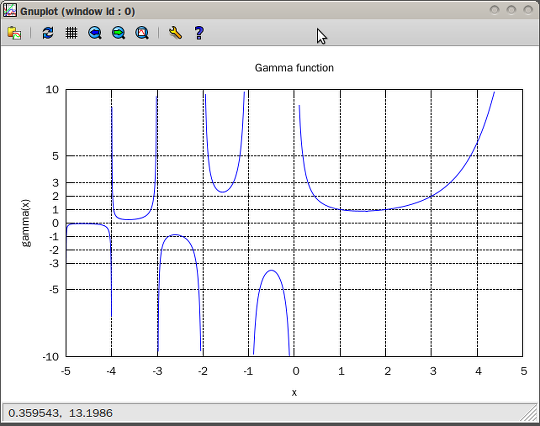Click the x-axis label "x"
540x426 pixels.
294,393
